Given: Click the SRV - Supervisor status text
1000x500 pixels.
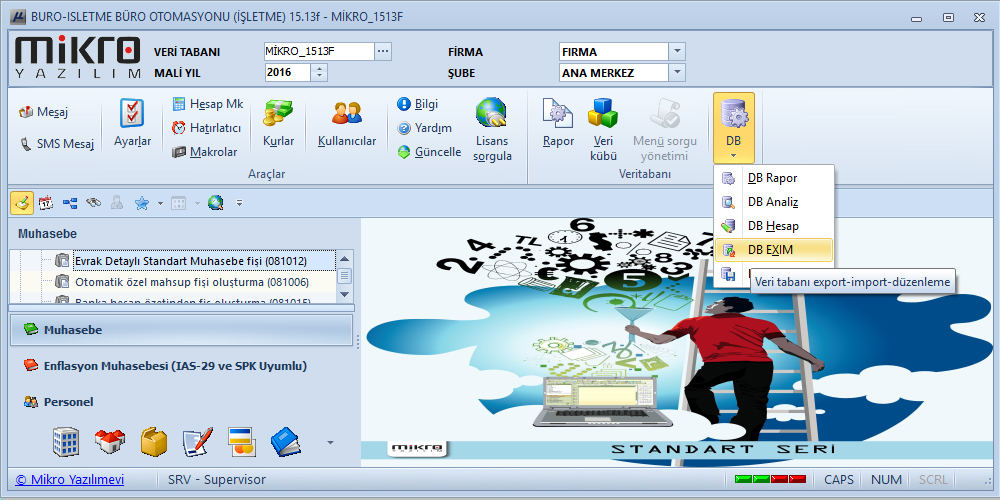Looking at the screenshot, I should (x=217, y=480).
